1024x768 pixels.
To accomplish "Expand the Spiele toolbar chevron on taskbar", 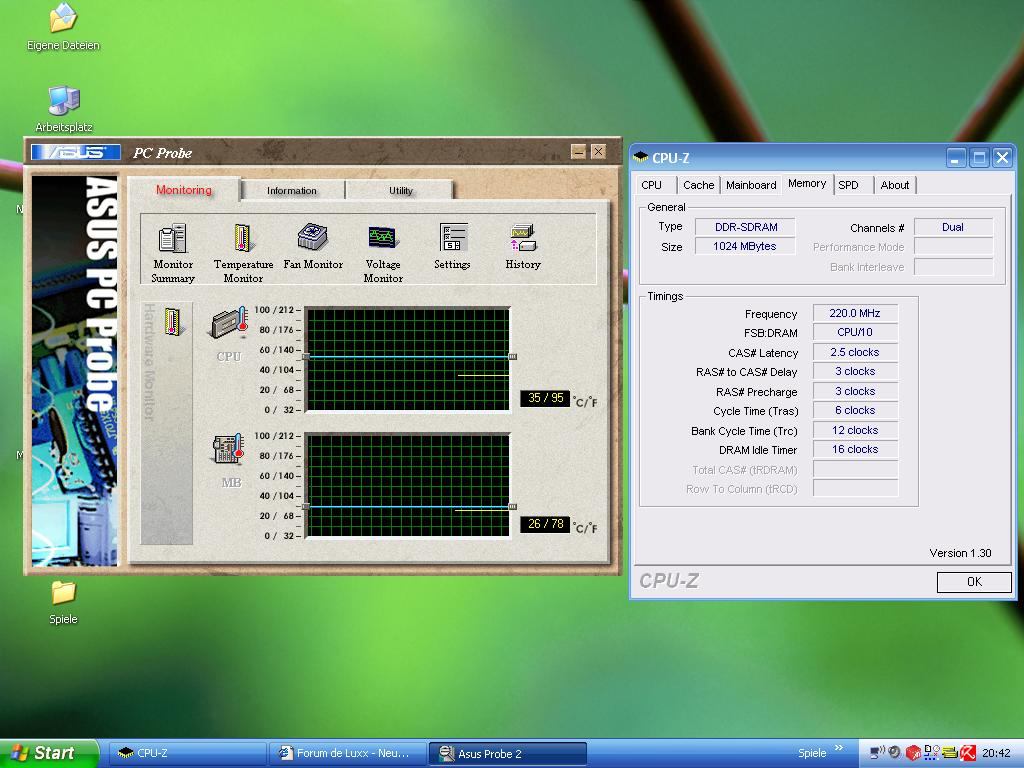I will (x=839, y=748).
